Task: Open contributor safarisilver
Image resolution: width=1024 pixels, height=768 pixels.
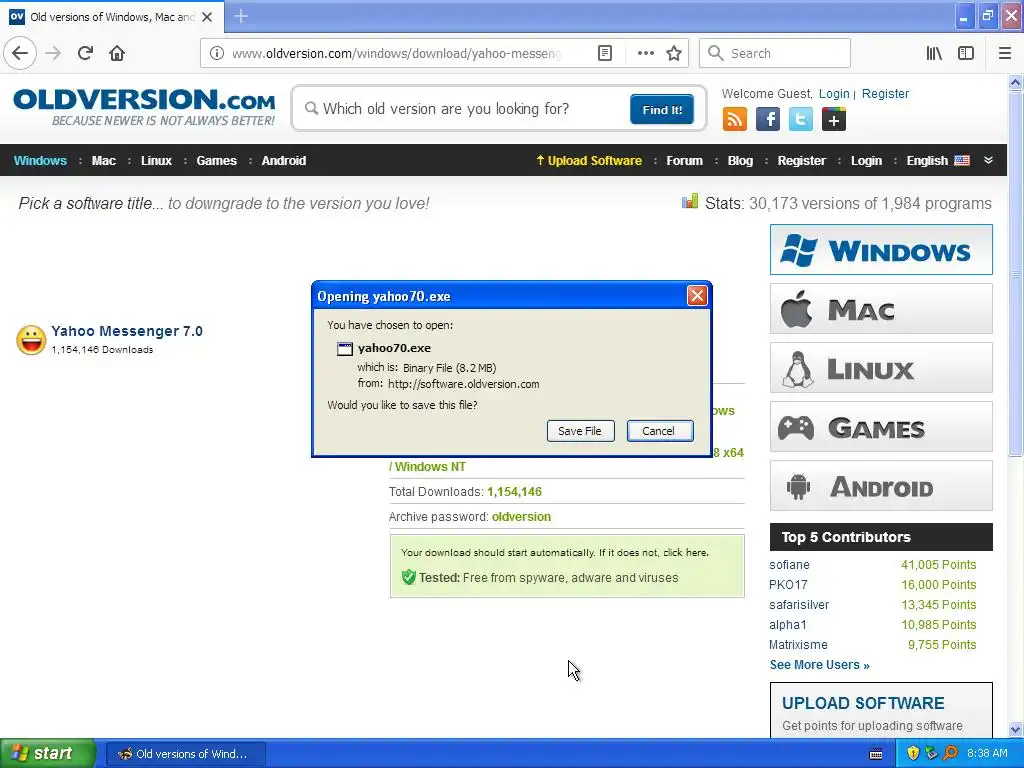Action: pos(799,605)
